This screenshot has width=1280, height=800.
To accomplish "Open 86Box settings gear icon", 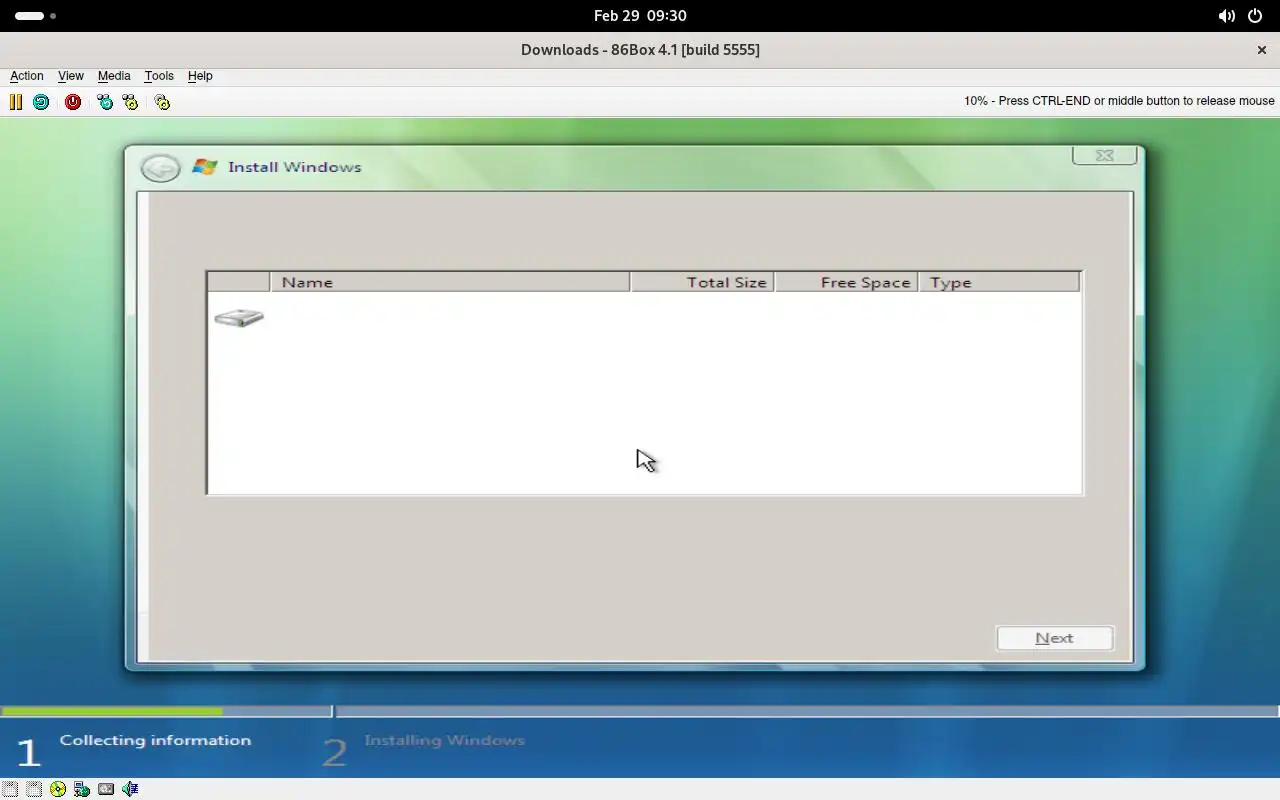I will tap(162, 102).
